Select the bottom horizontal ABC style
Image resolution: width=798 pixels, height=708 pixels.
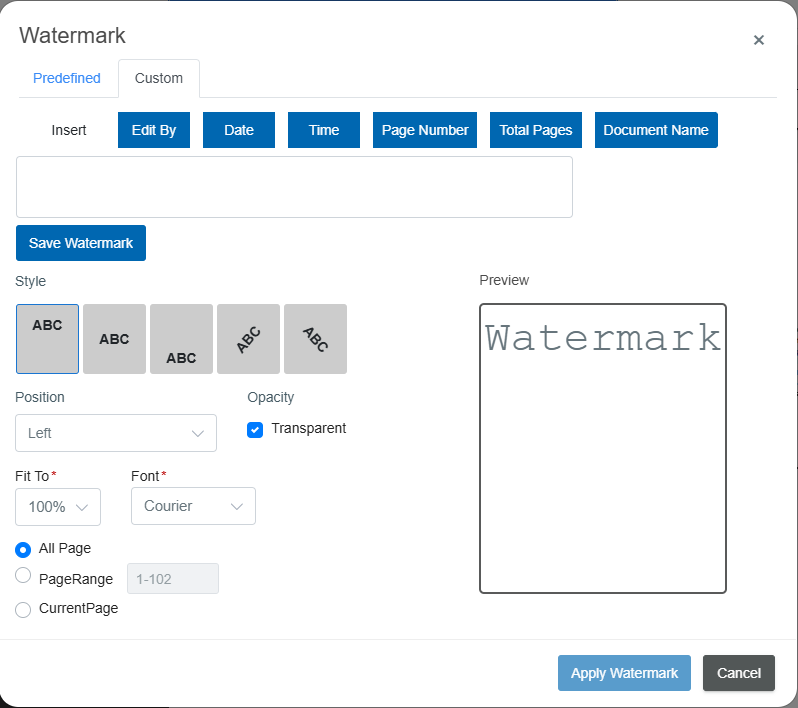(181, 339)
